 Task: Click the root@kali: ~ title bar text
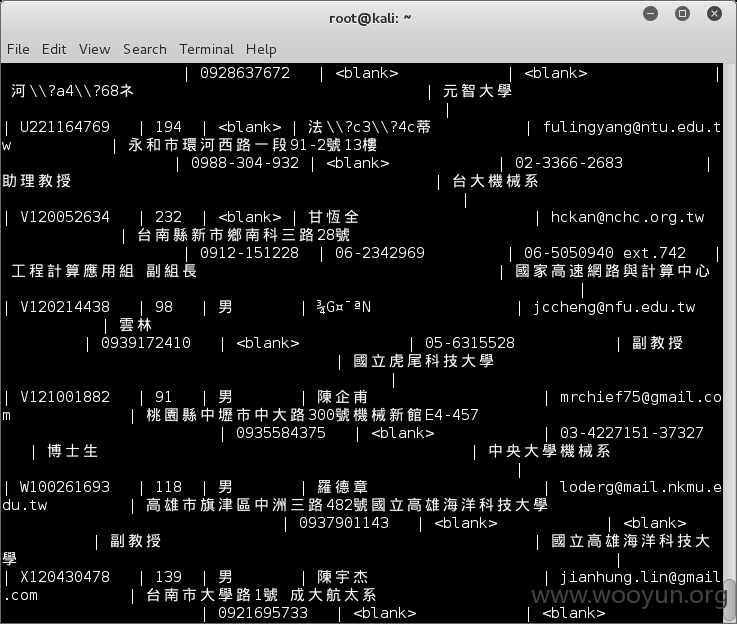tap(370, 18)
